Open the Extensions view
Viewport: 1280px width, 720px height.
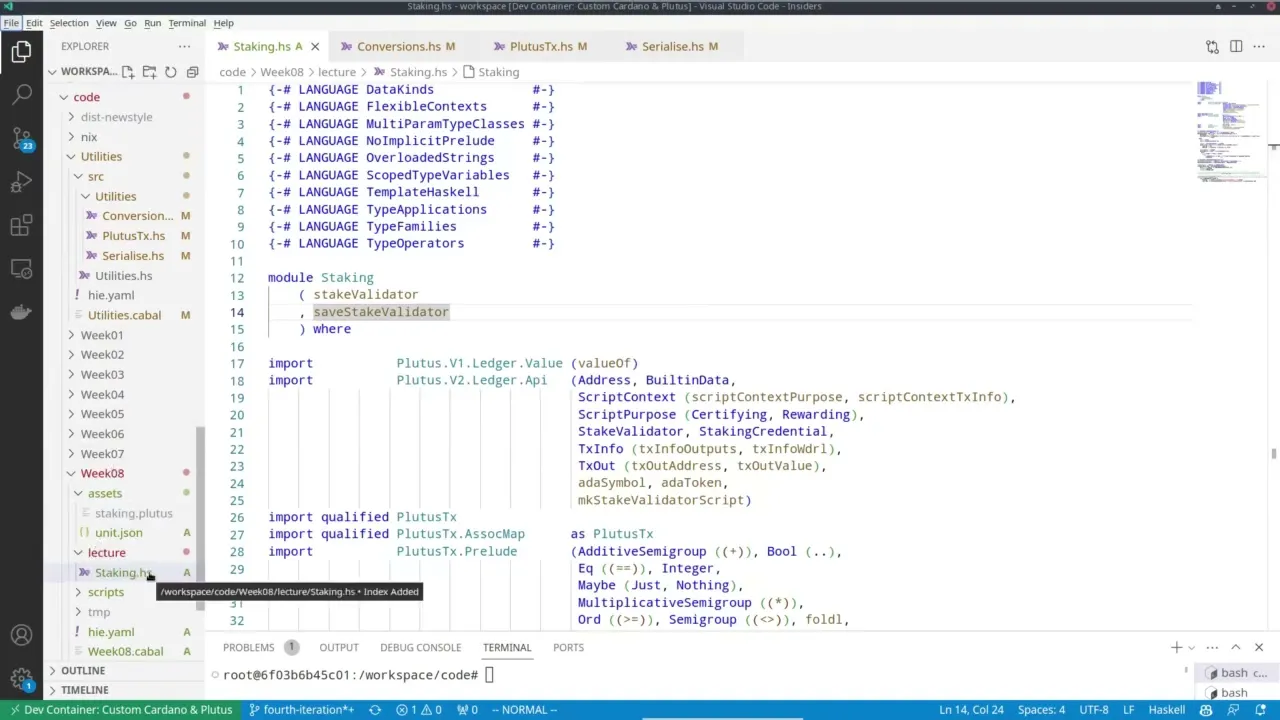(21, 226)
